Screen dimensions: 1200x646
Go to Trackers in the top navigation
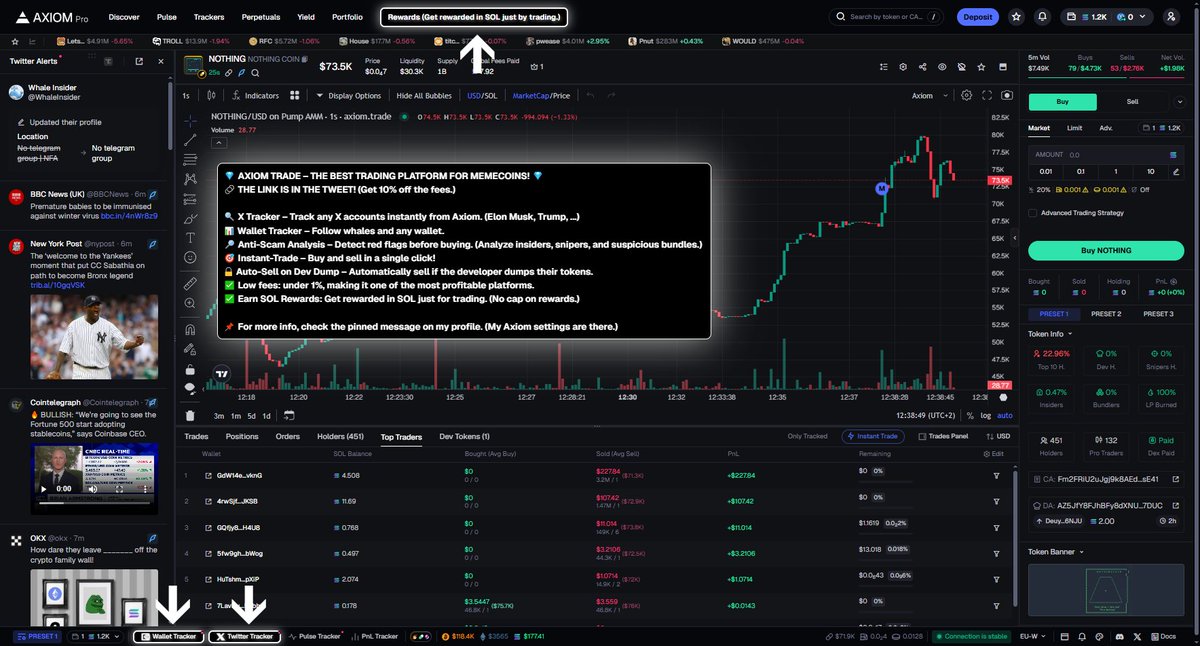(209, 17)
